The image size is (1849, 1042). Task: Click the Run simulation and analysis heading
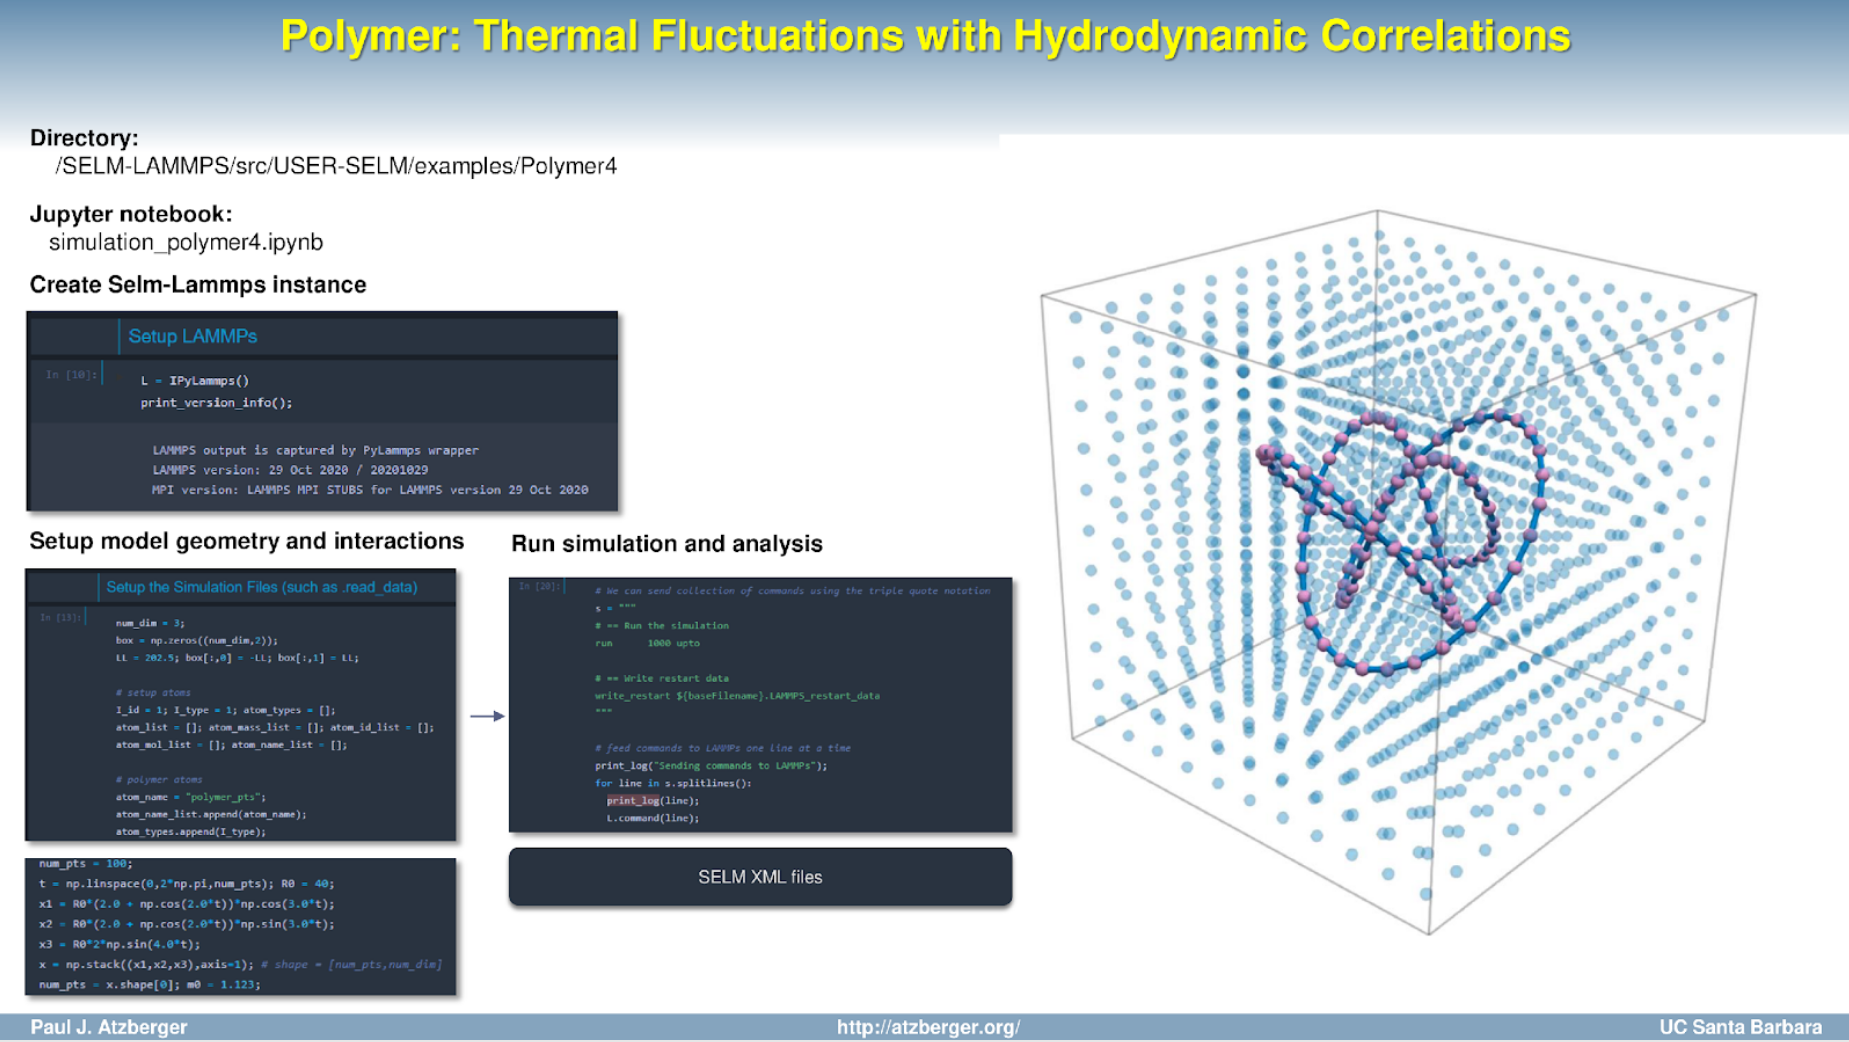pos(666,543)
